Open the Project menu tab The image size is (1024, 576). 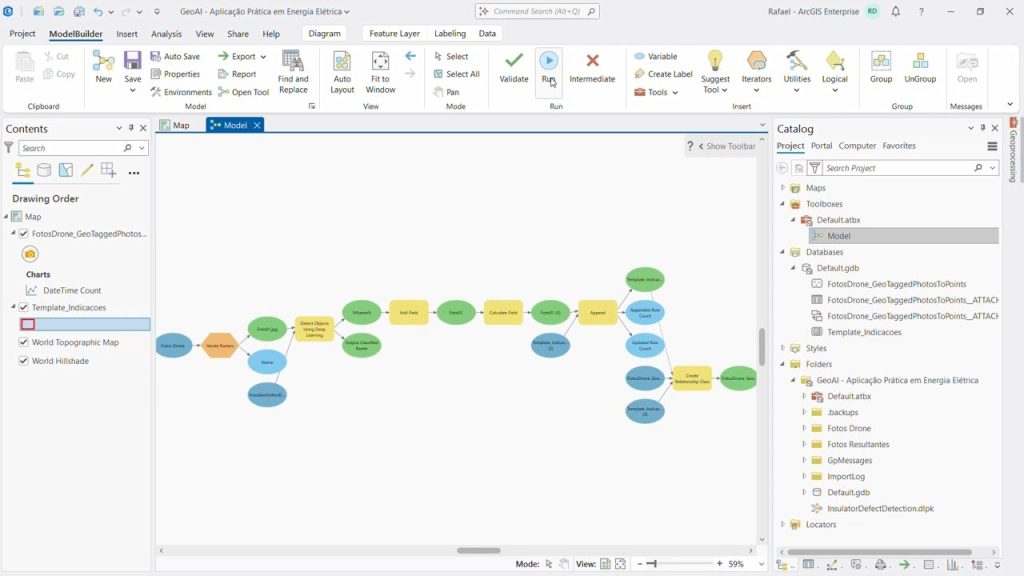(x=22, y=33)
